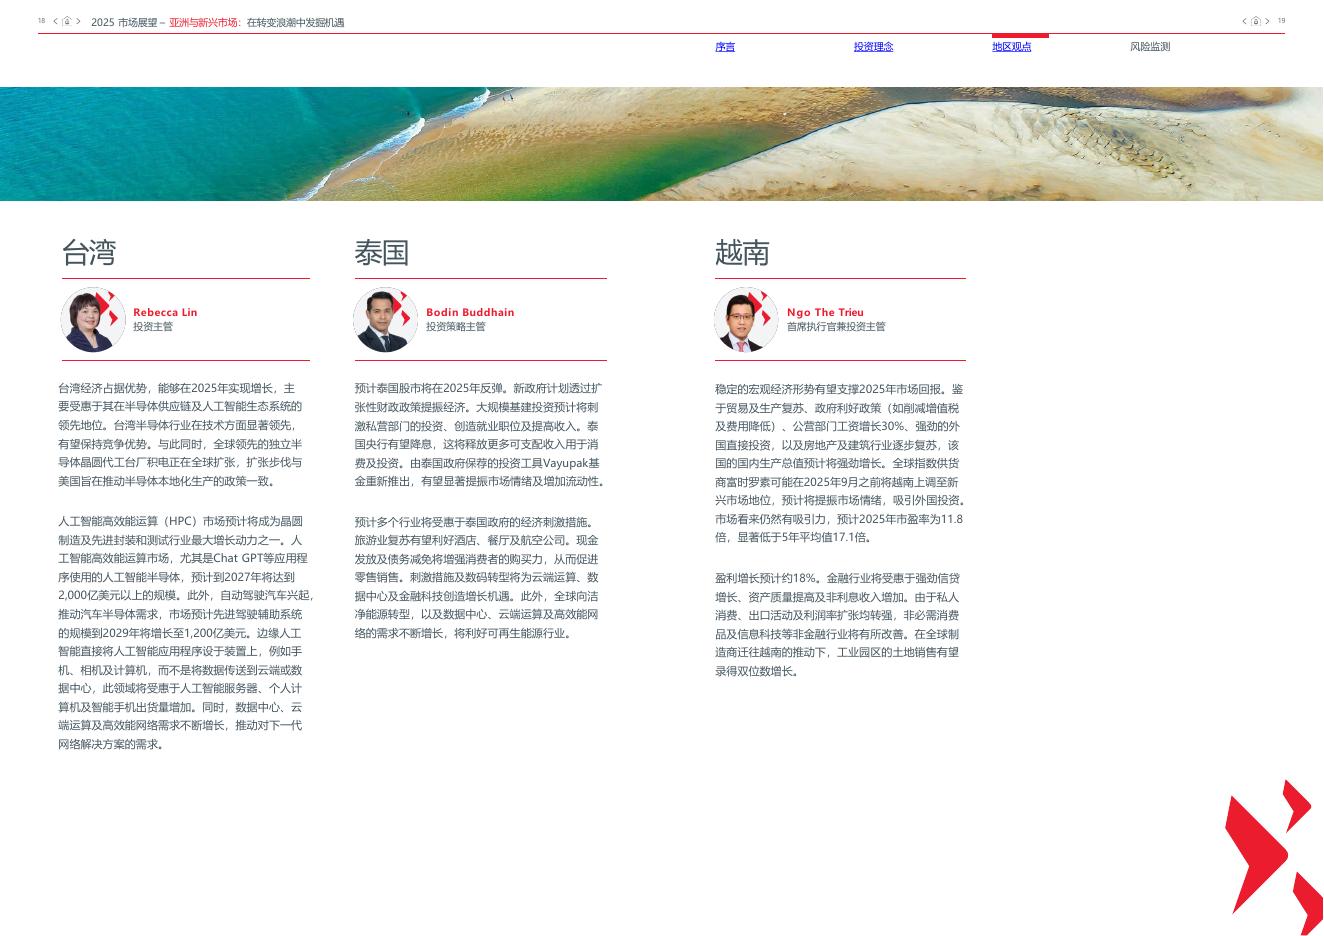
Task: Select Ngo The Trieu's profile photo
Action: (x=746, y=320)
